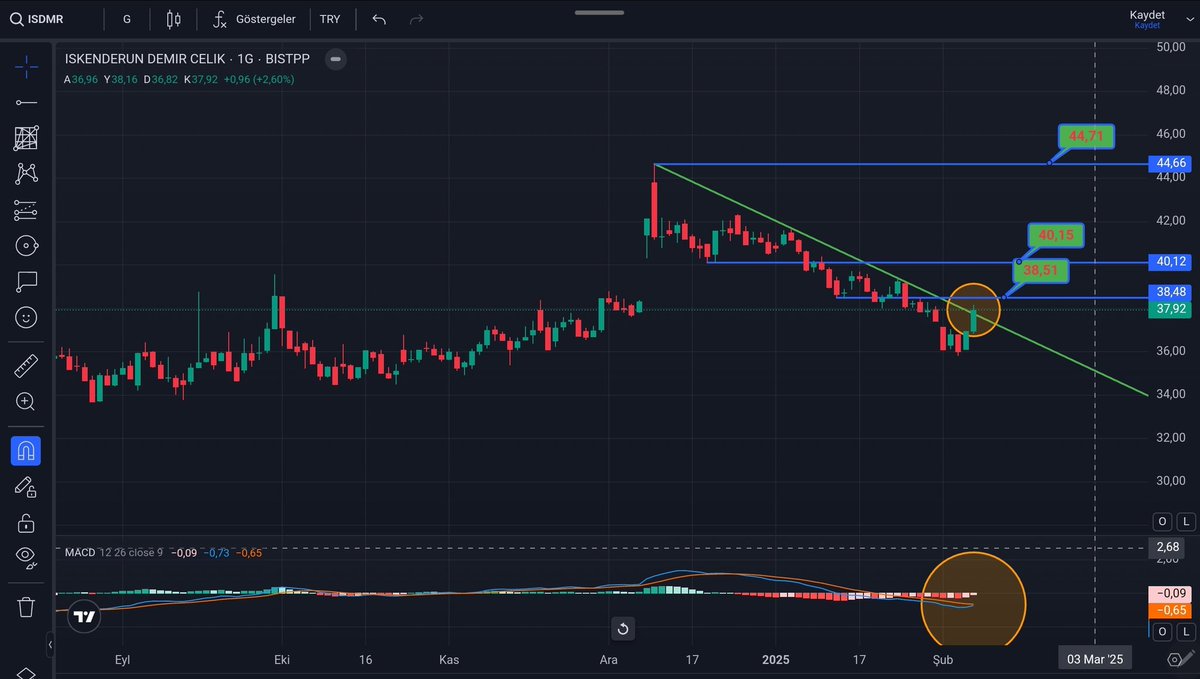The image size is (1200, 679).
Task: Open the candlestick chart type selector
Action: click(174, 18)
